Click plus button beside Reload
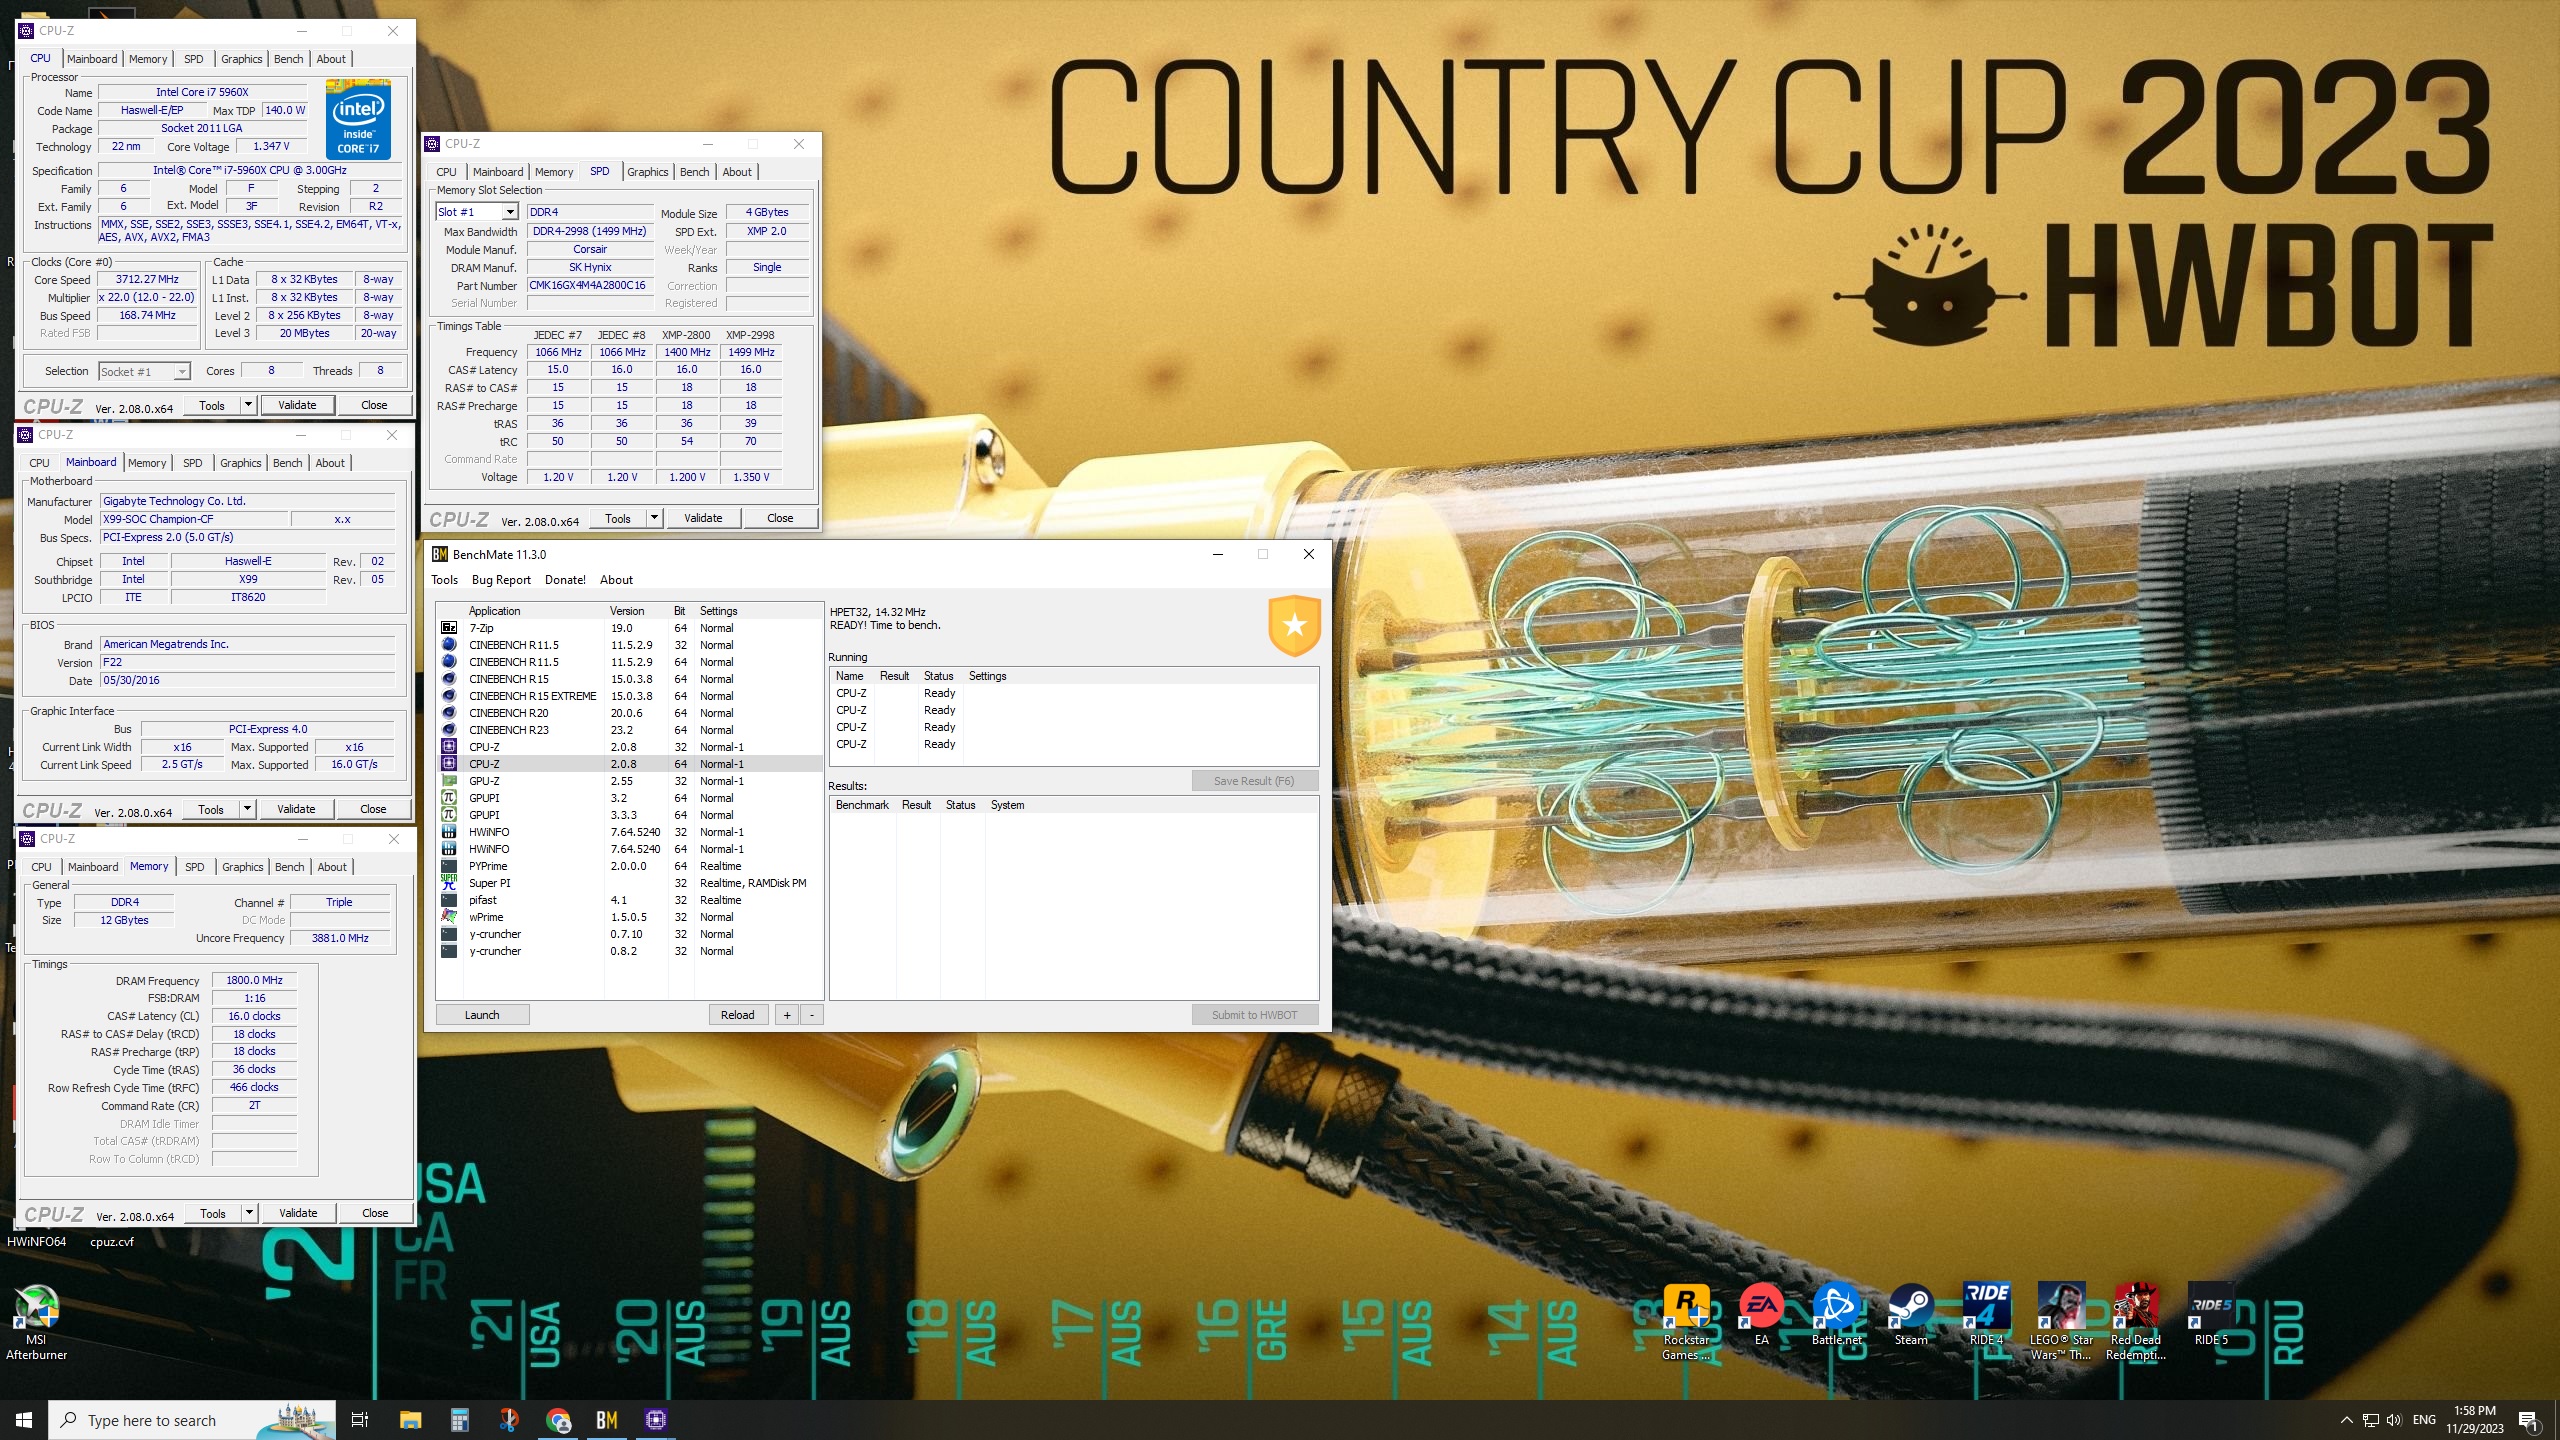The width and height of the screenshot is (2560, 1440). (787, 1015)
